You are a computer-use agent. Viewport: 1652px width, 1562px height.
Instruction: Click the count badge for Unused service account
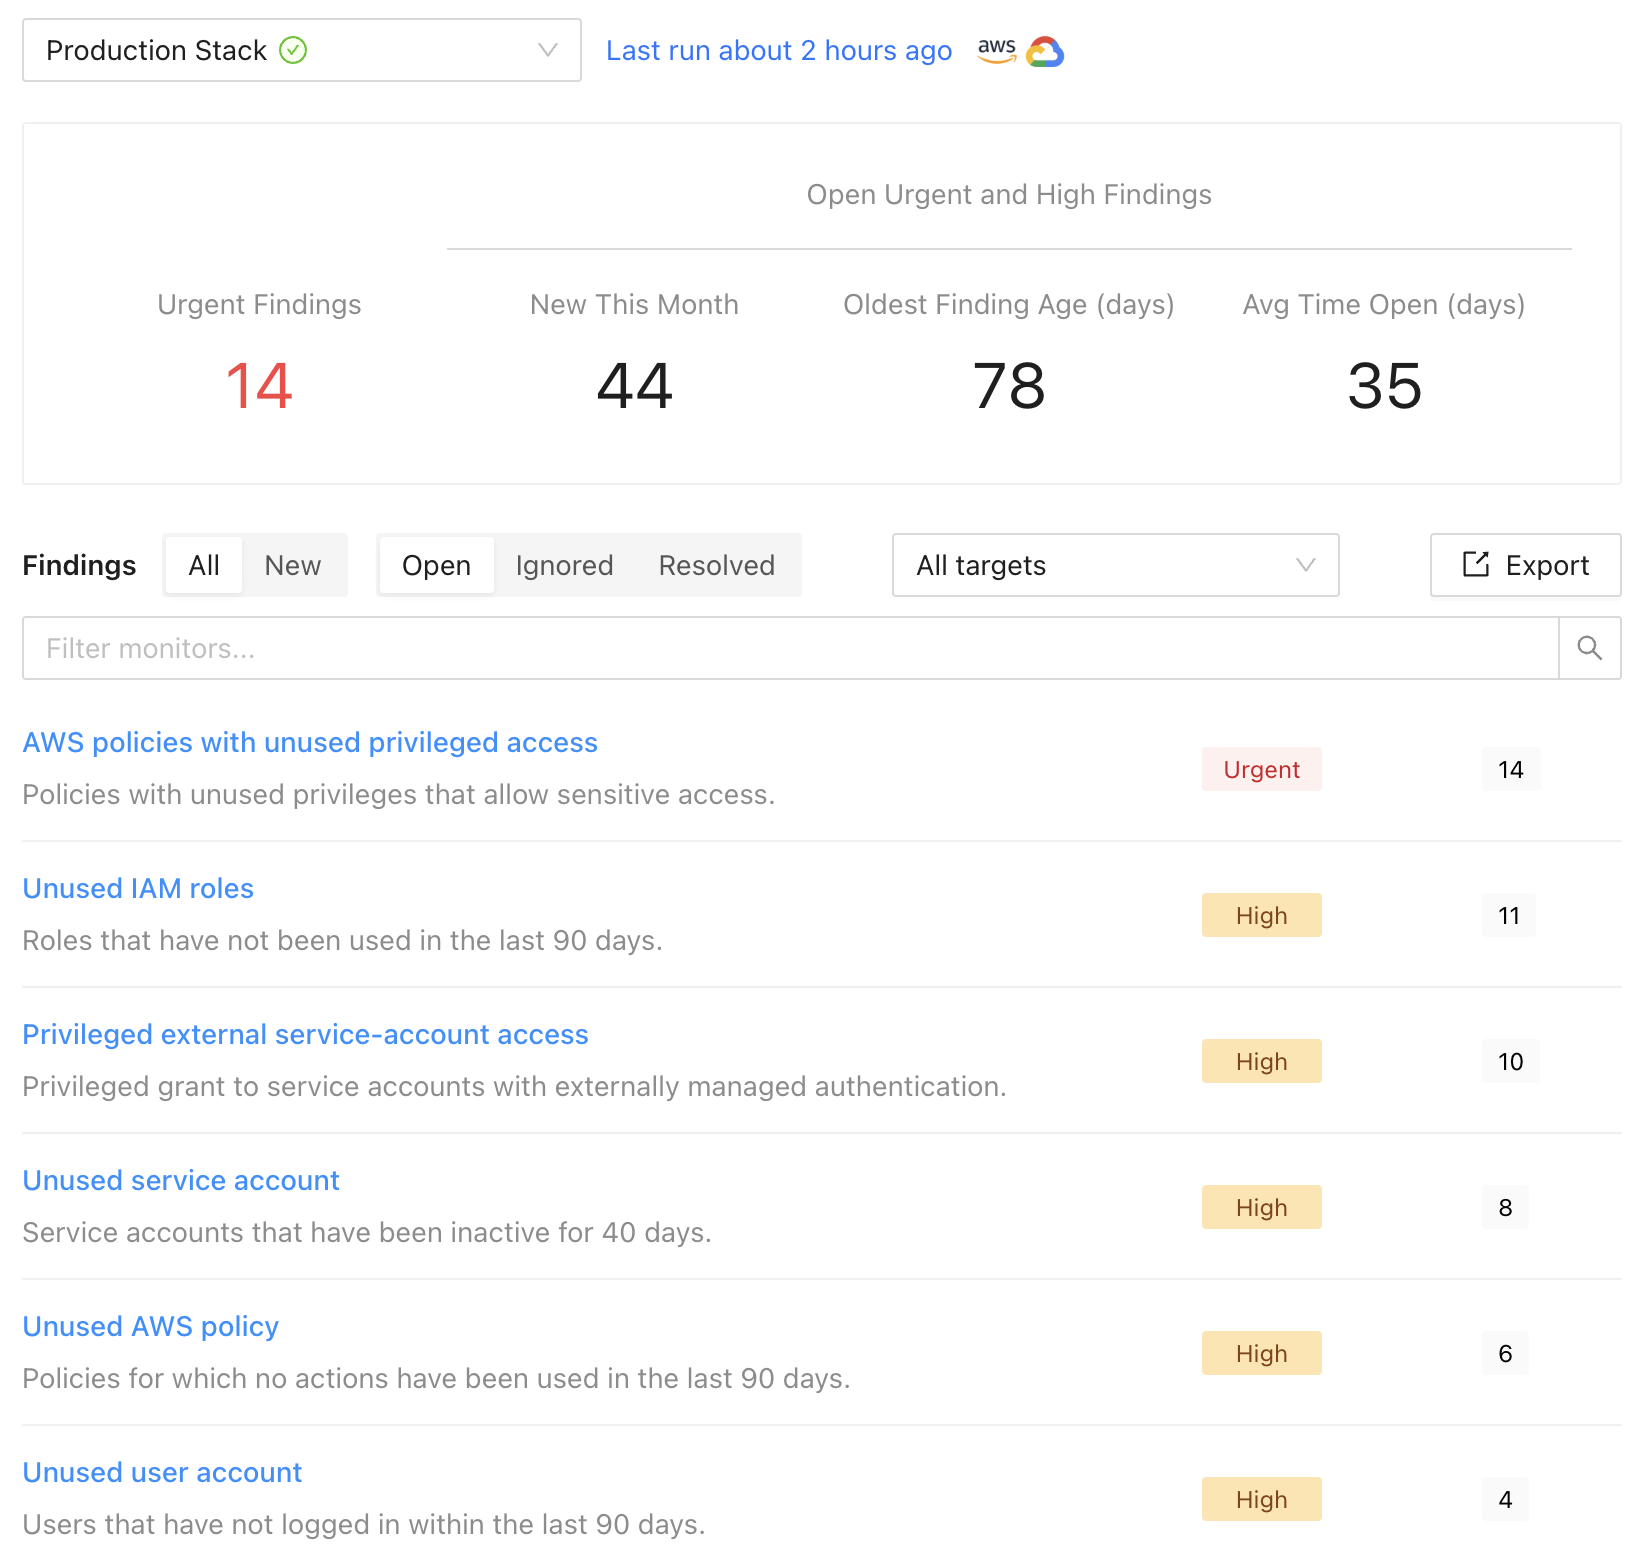coord(1505,1207)
